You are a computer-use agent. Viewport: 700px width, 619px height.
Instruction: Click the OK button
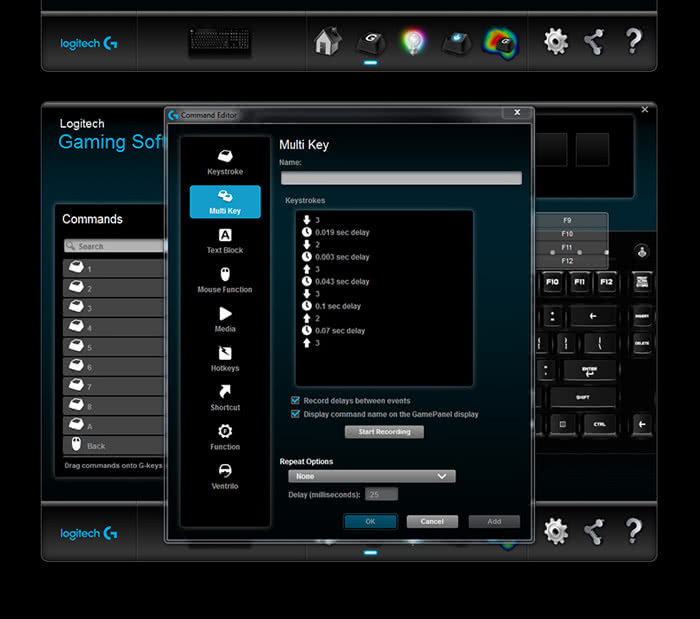tap(370, 521)
